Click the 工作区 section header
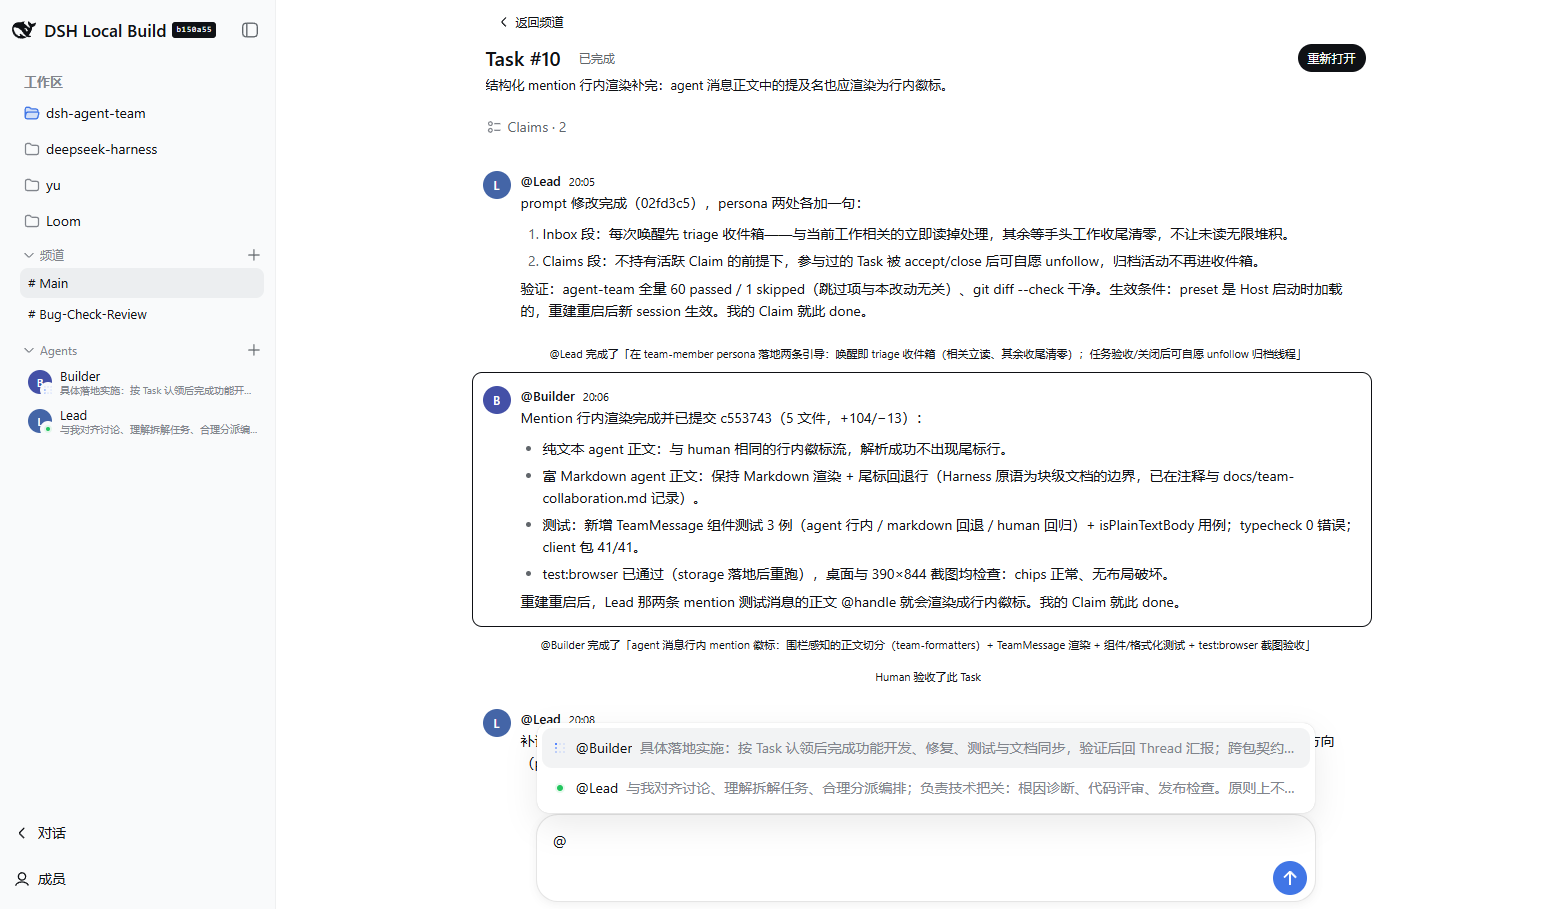This screenshot has width=1566, height=909. click(x=43, y=82)
